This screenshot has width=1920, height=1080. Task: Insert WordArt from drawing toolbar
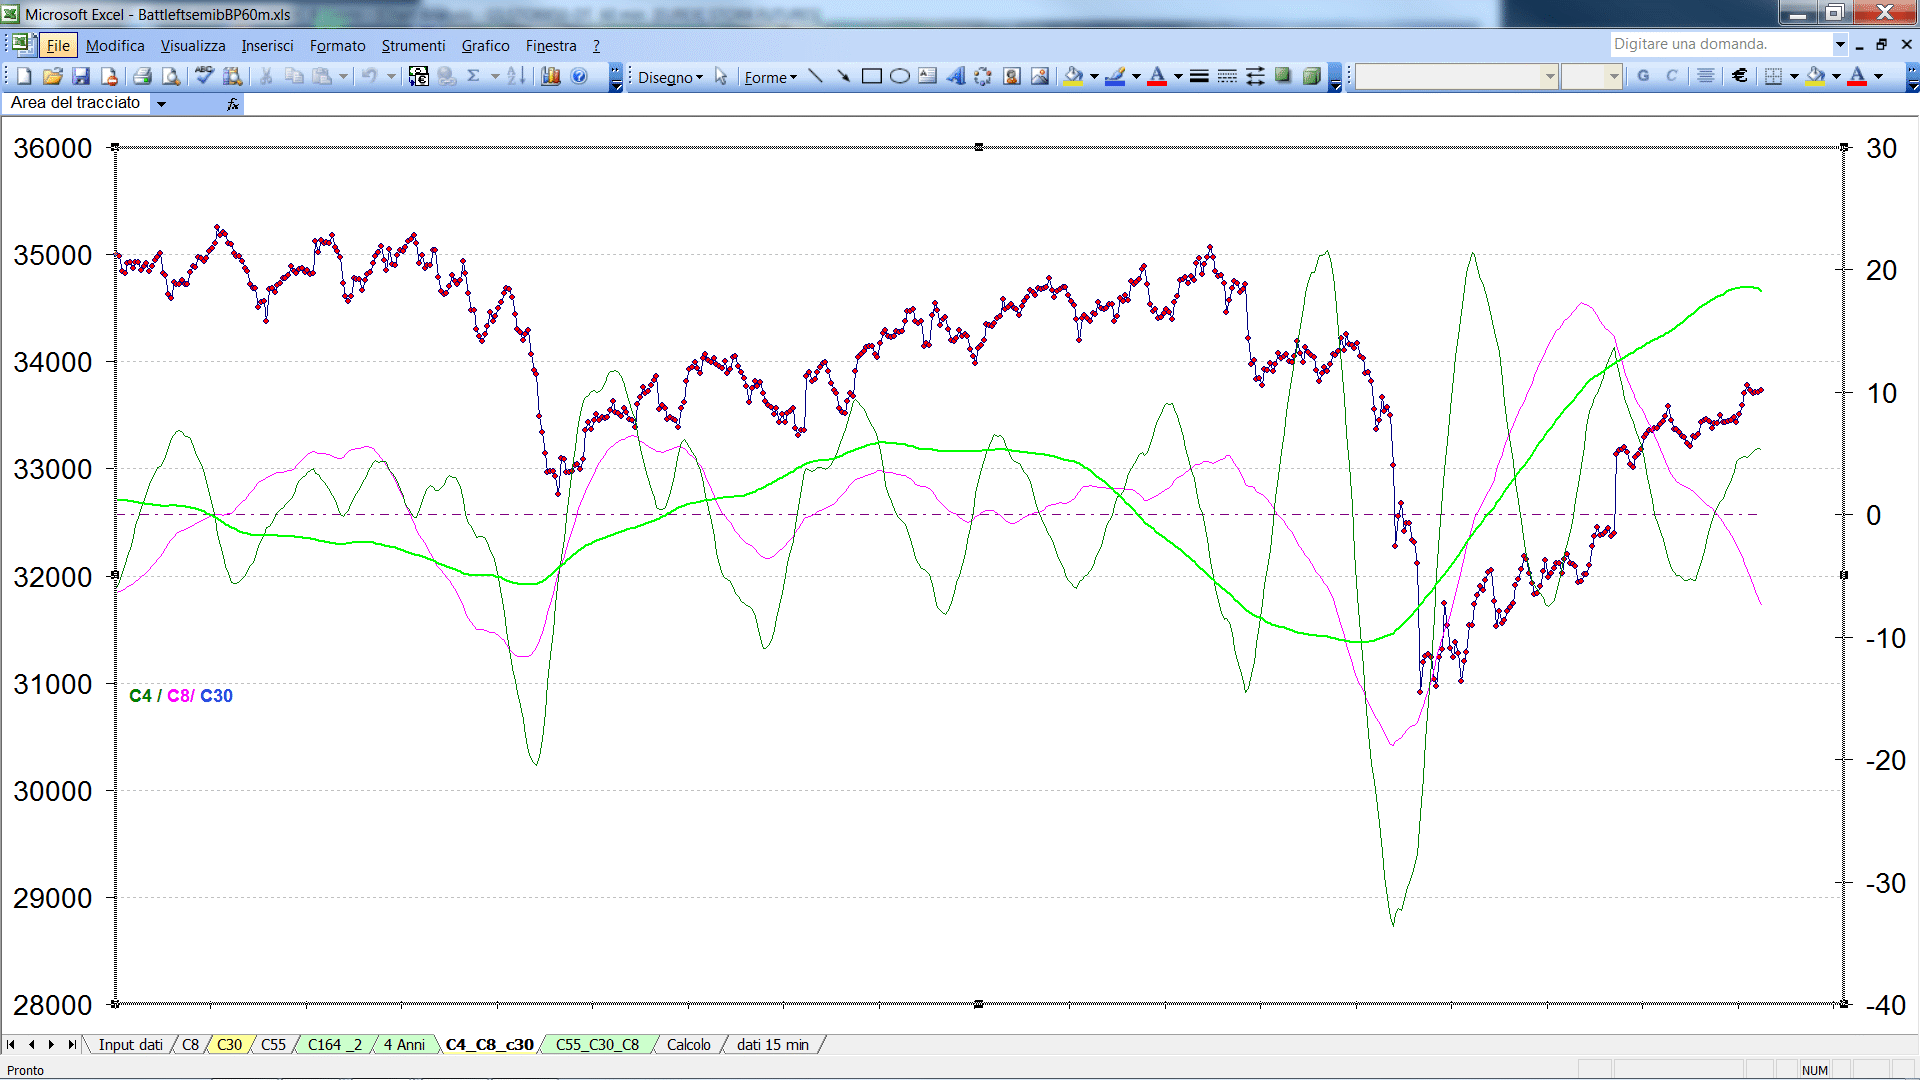[955, 76]
